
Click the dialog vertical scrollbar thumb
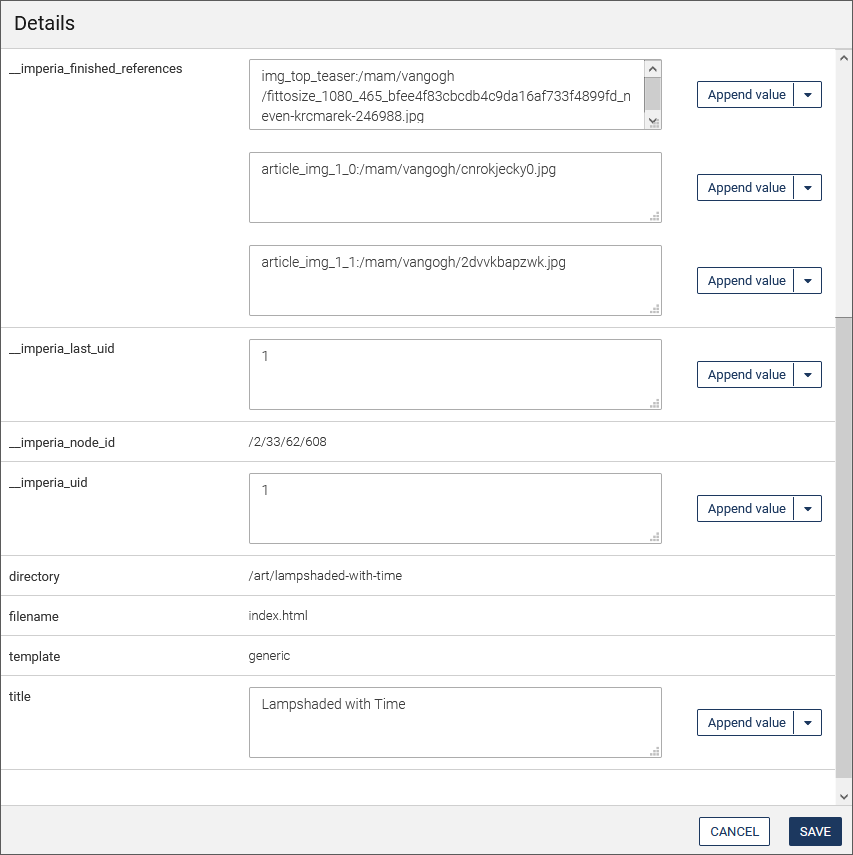(x=844, y=547)
